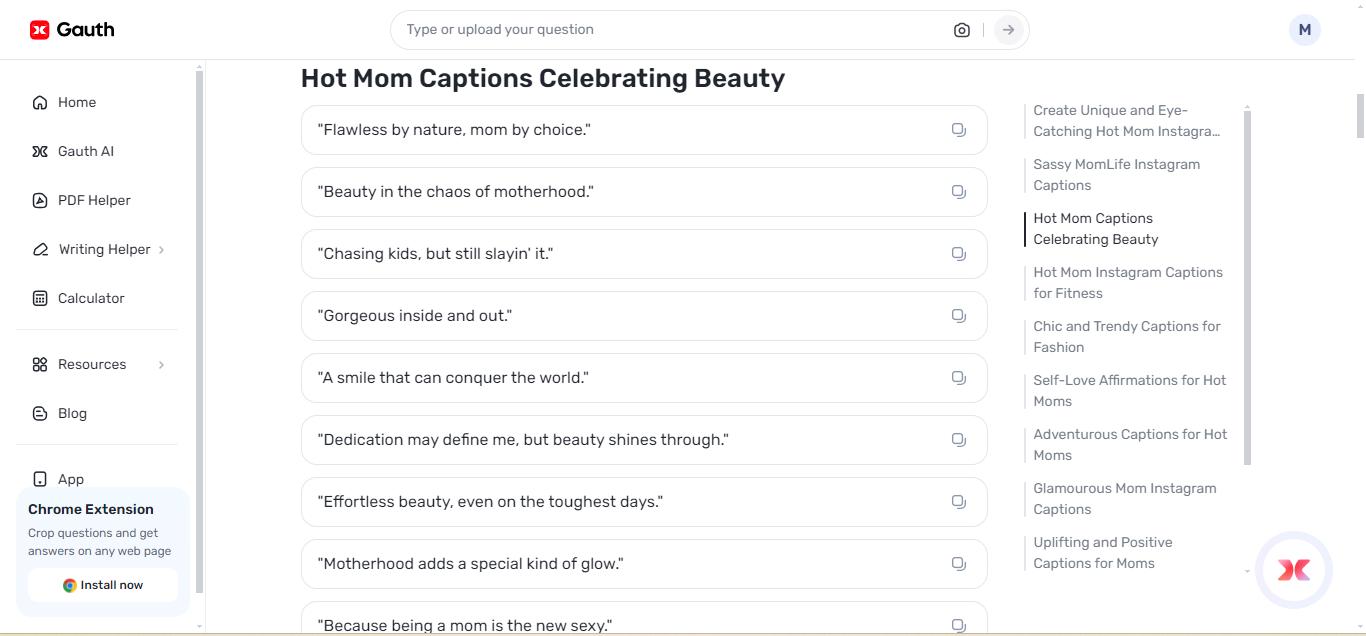Open 'Hot Mom Instagram Captions for Fitness'
This screenshot has width=1366, height=636.
tap(1128, 282)
